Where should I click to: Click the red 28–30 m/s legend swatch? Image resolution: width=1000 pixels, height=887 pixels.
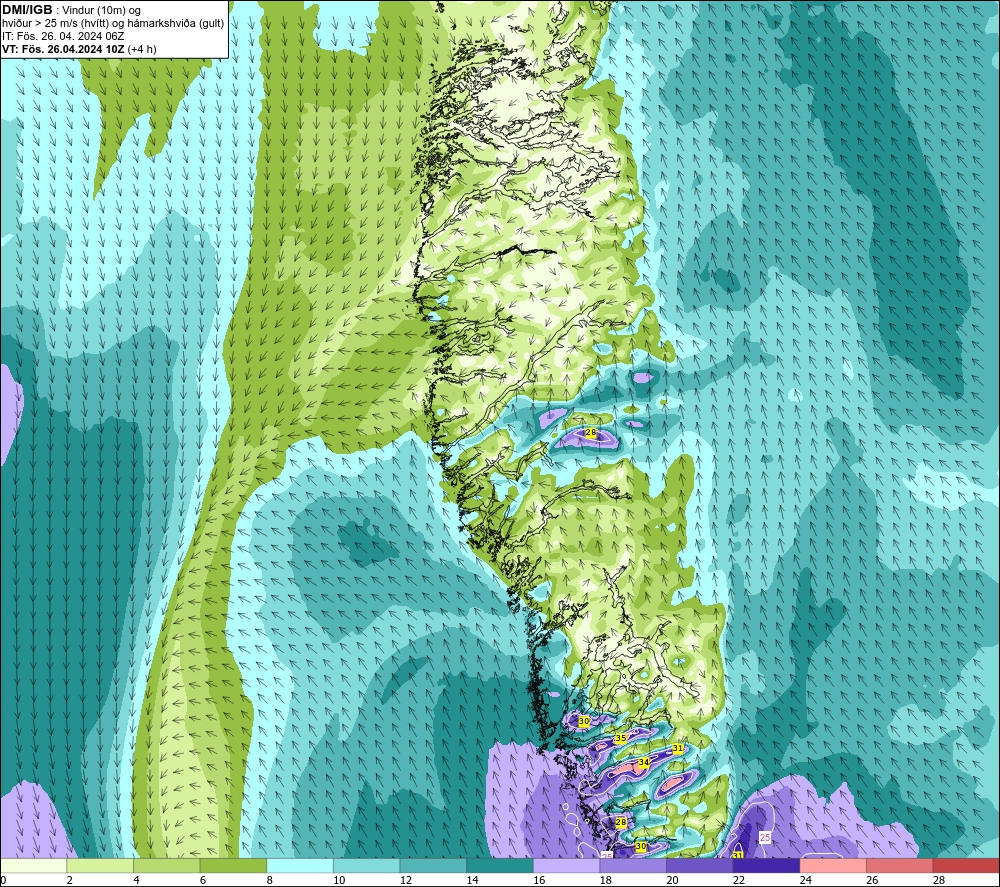966,865
